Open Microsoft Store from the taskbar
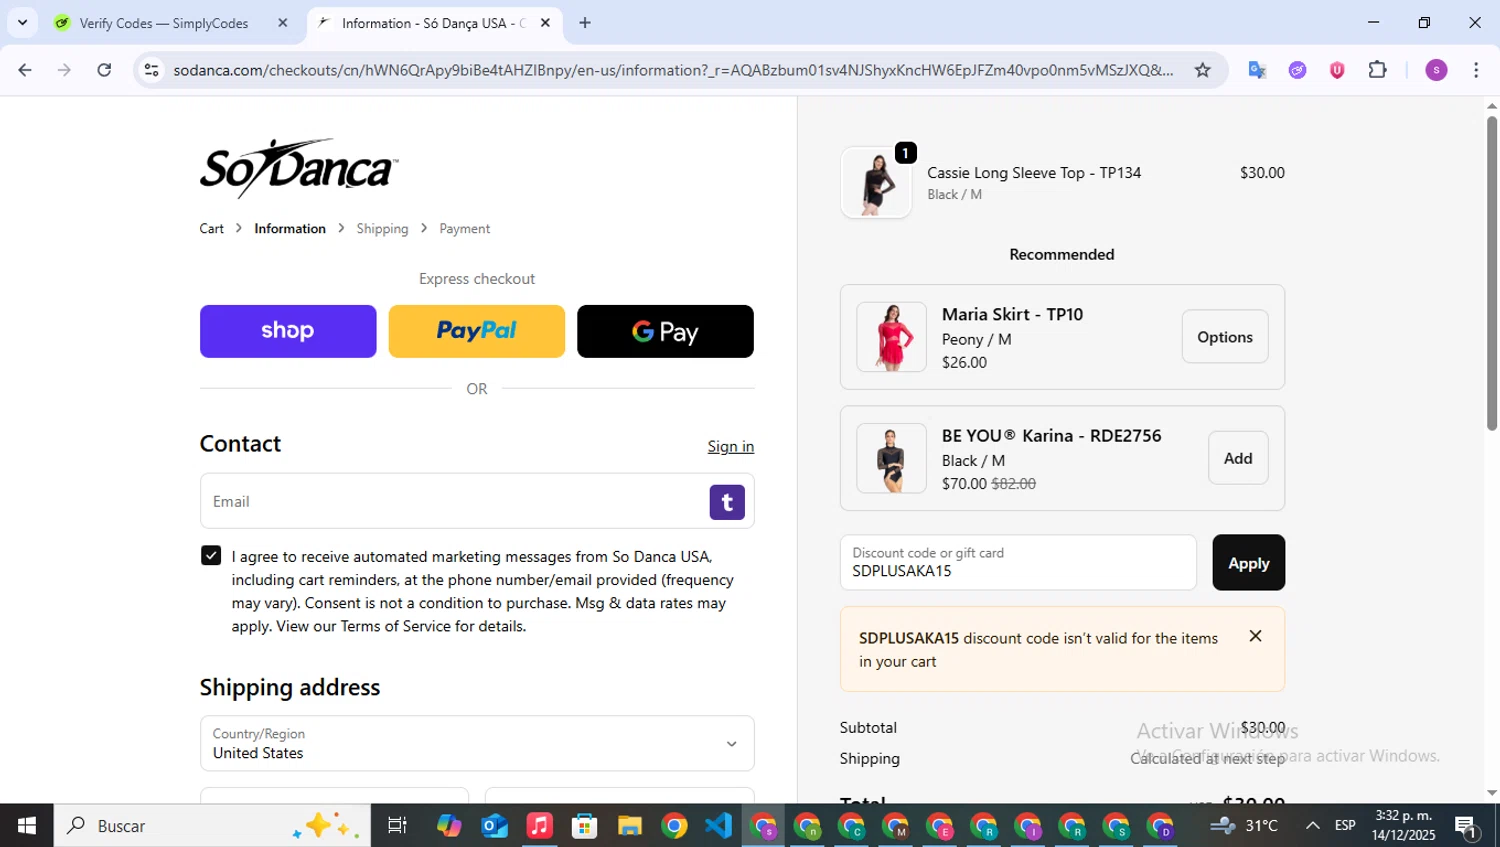 coord(584,826)
